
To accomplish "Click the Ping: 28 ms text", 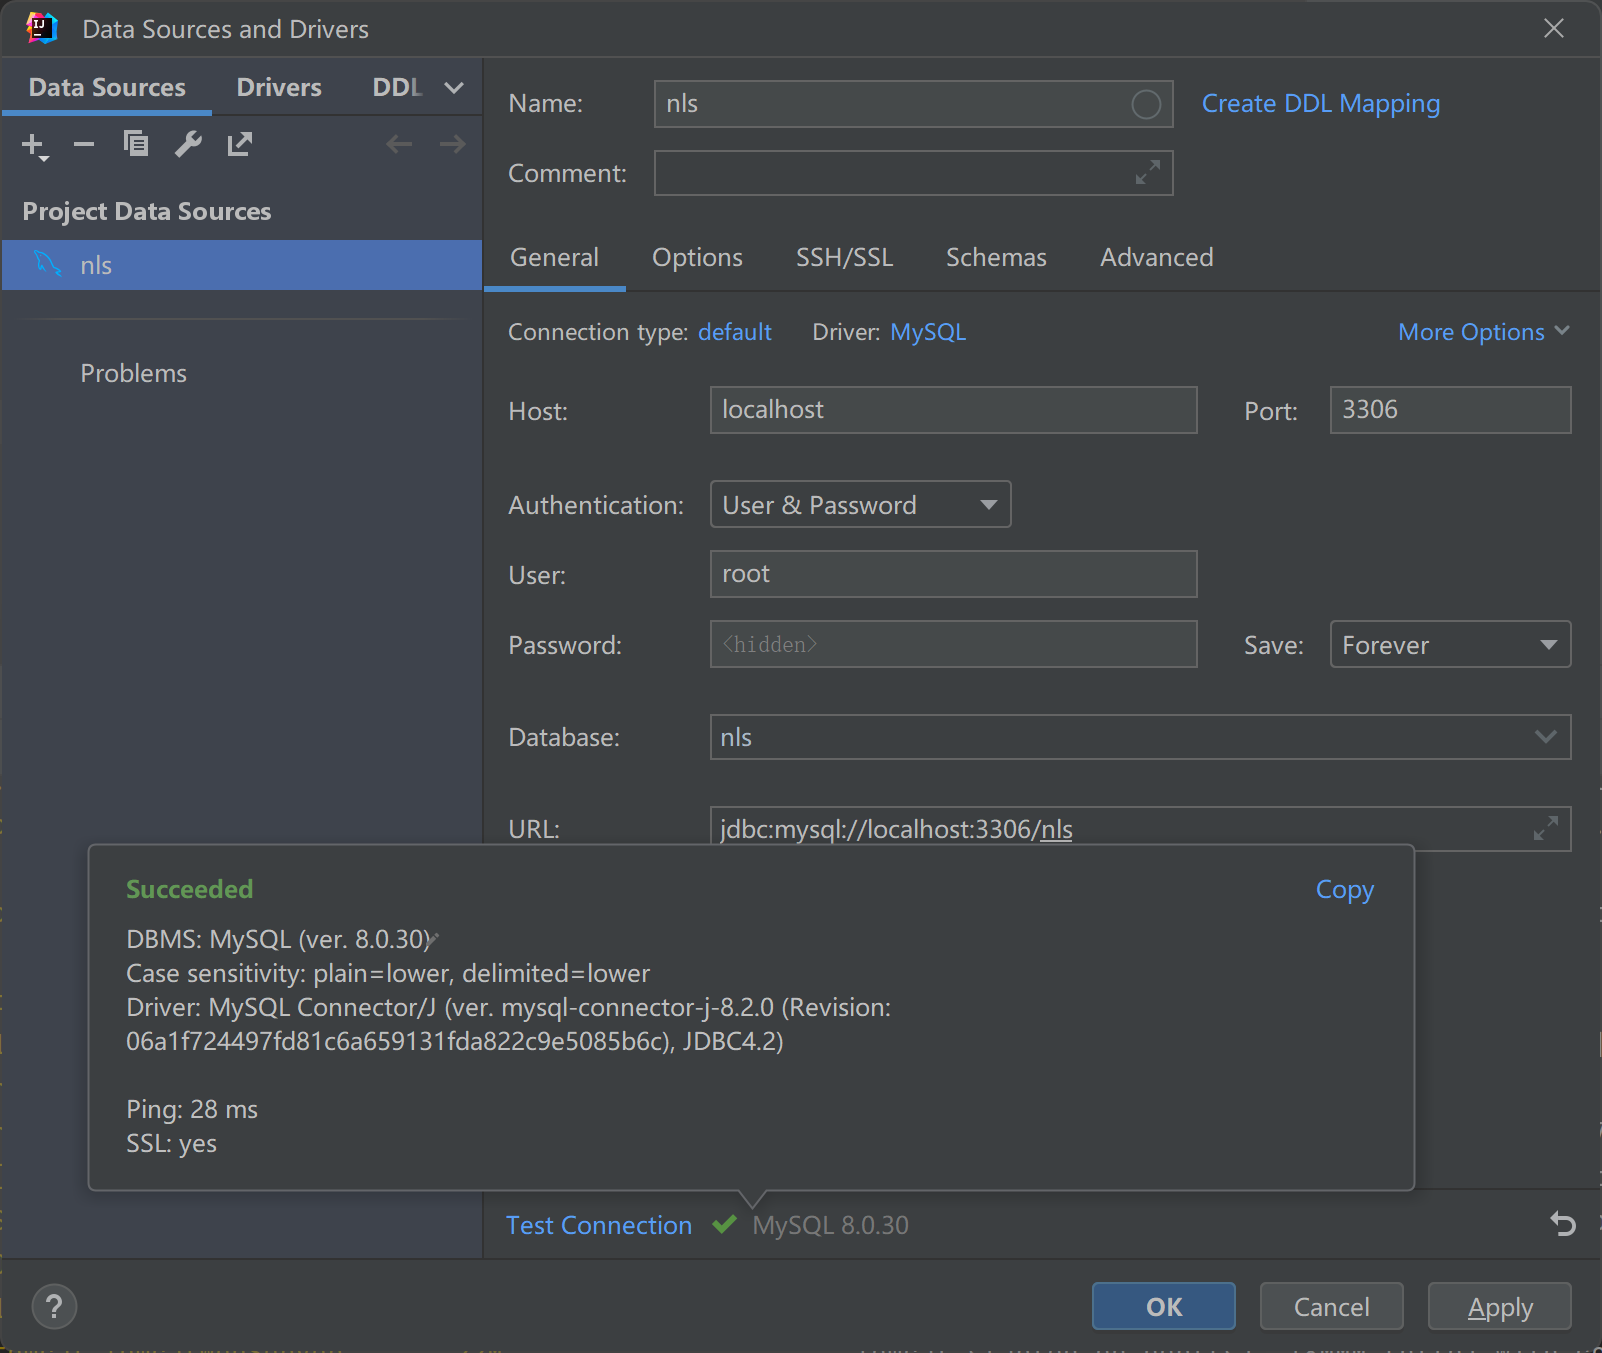I will tap(192, 1109).
